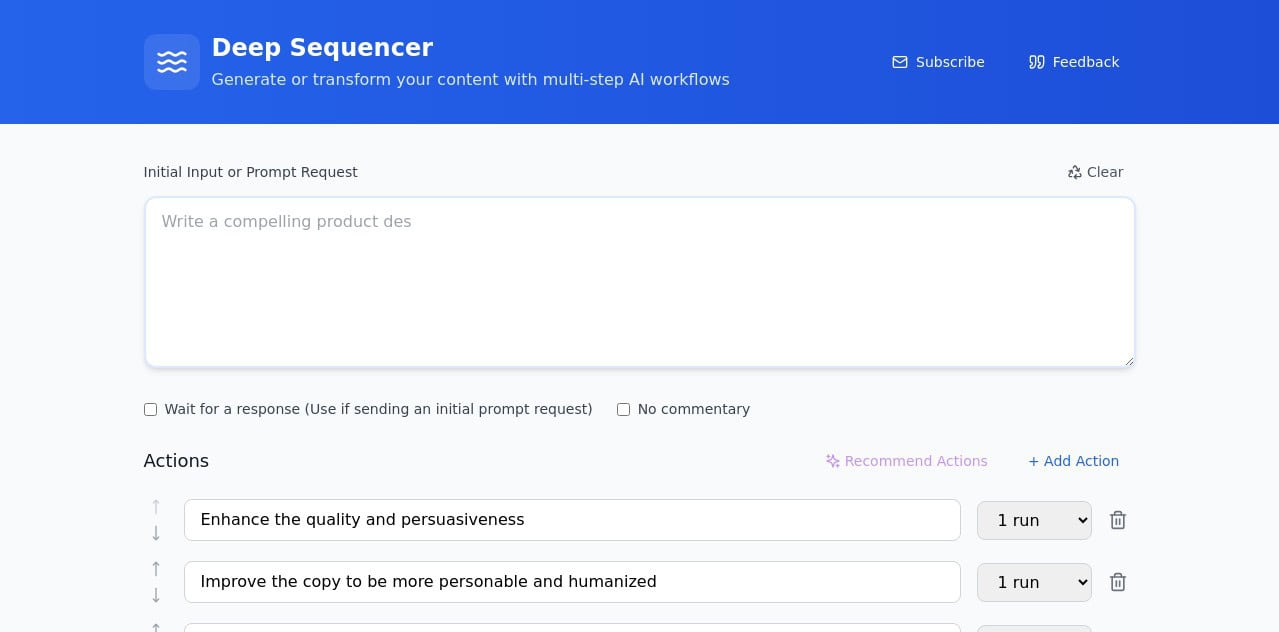Click the branch icon next to Clear

coord(1075,172)
